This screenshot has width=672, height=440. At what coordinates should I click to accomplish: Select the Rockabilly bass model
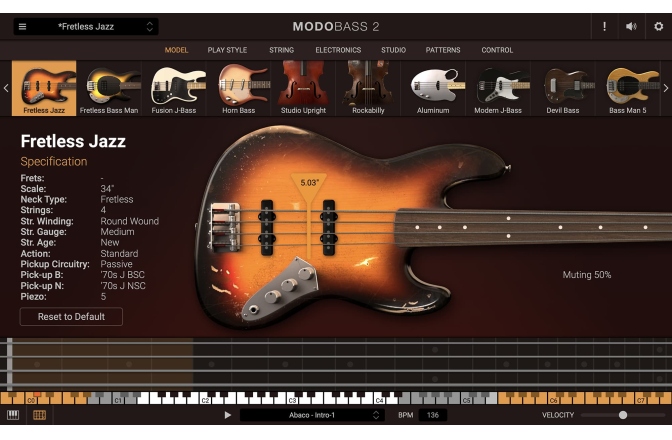click(x=368, y=88)
